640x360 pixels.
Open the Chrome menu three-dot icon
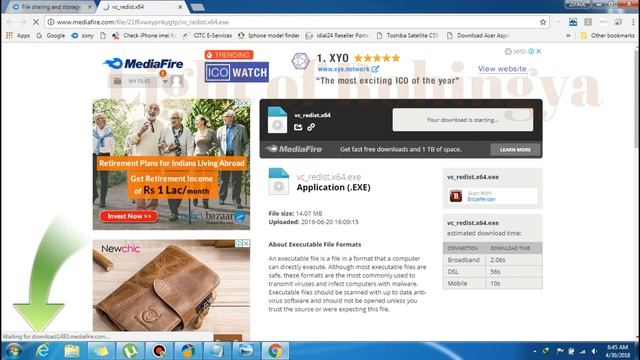click(x=633, y=22)
